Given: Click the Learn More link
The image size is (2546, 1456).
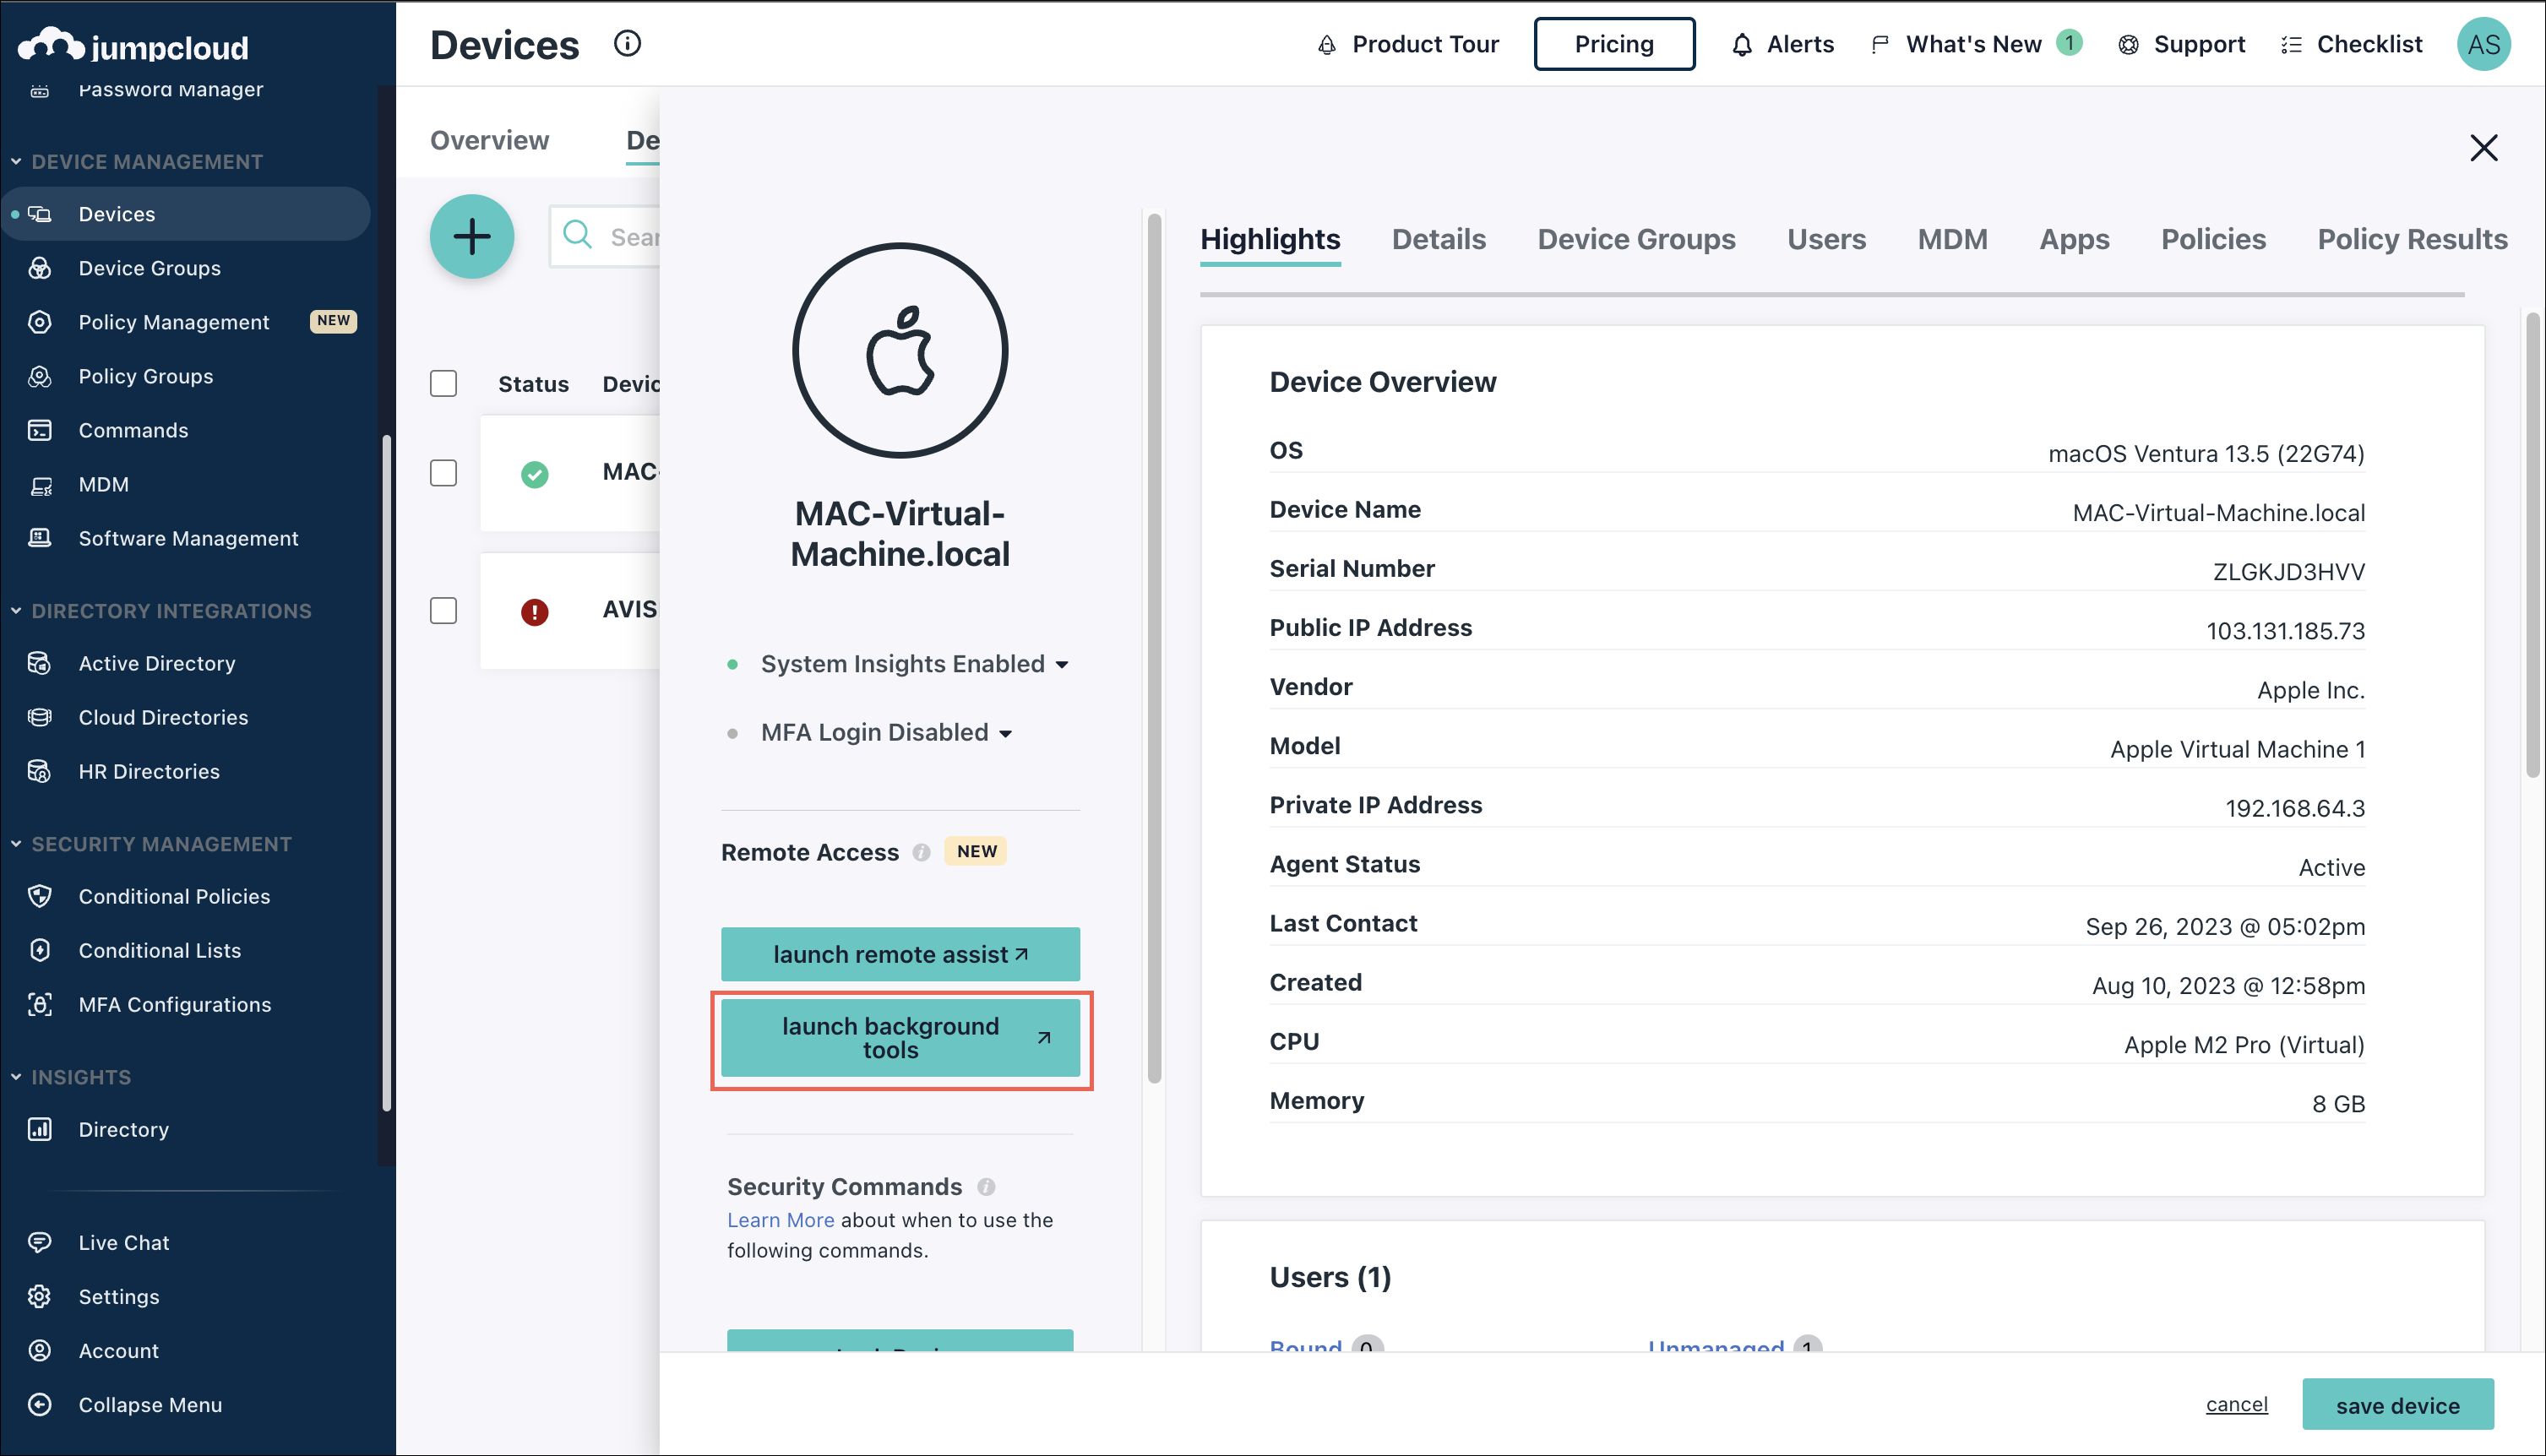Looking at the screenshot, I should click(780, 1219).
